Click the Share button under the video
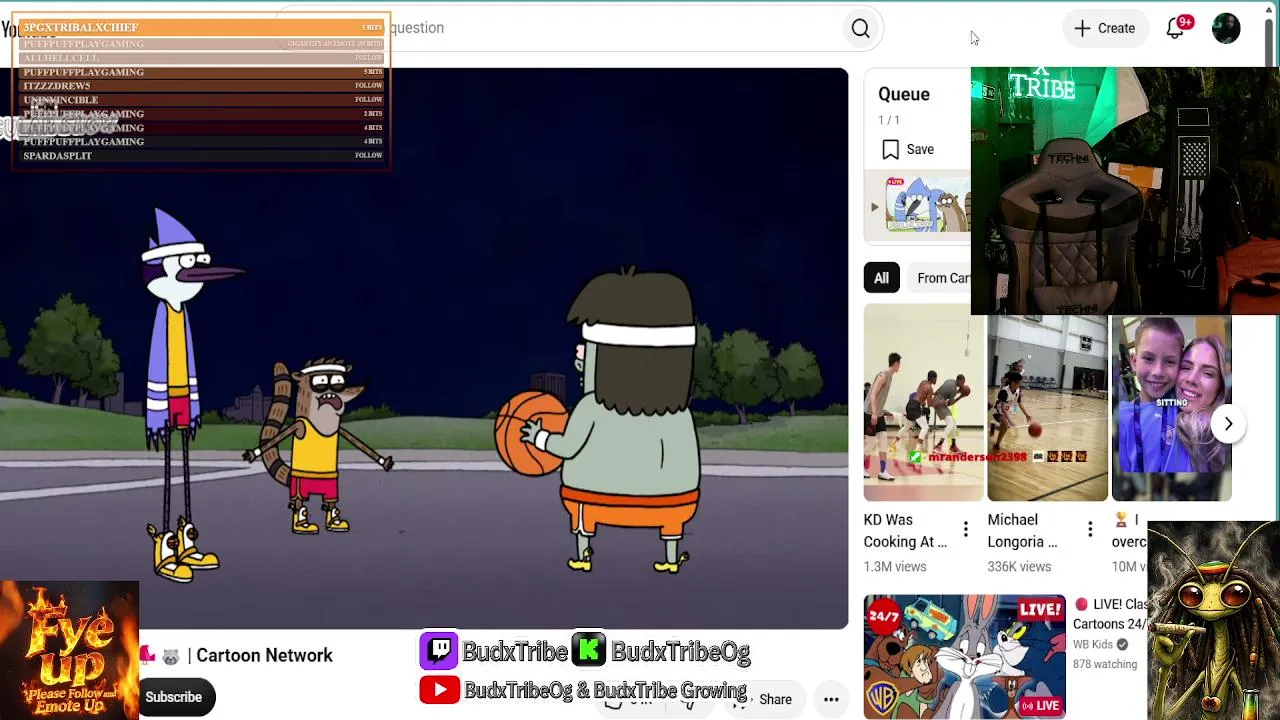 [767, 700]
